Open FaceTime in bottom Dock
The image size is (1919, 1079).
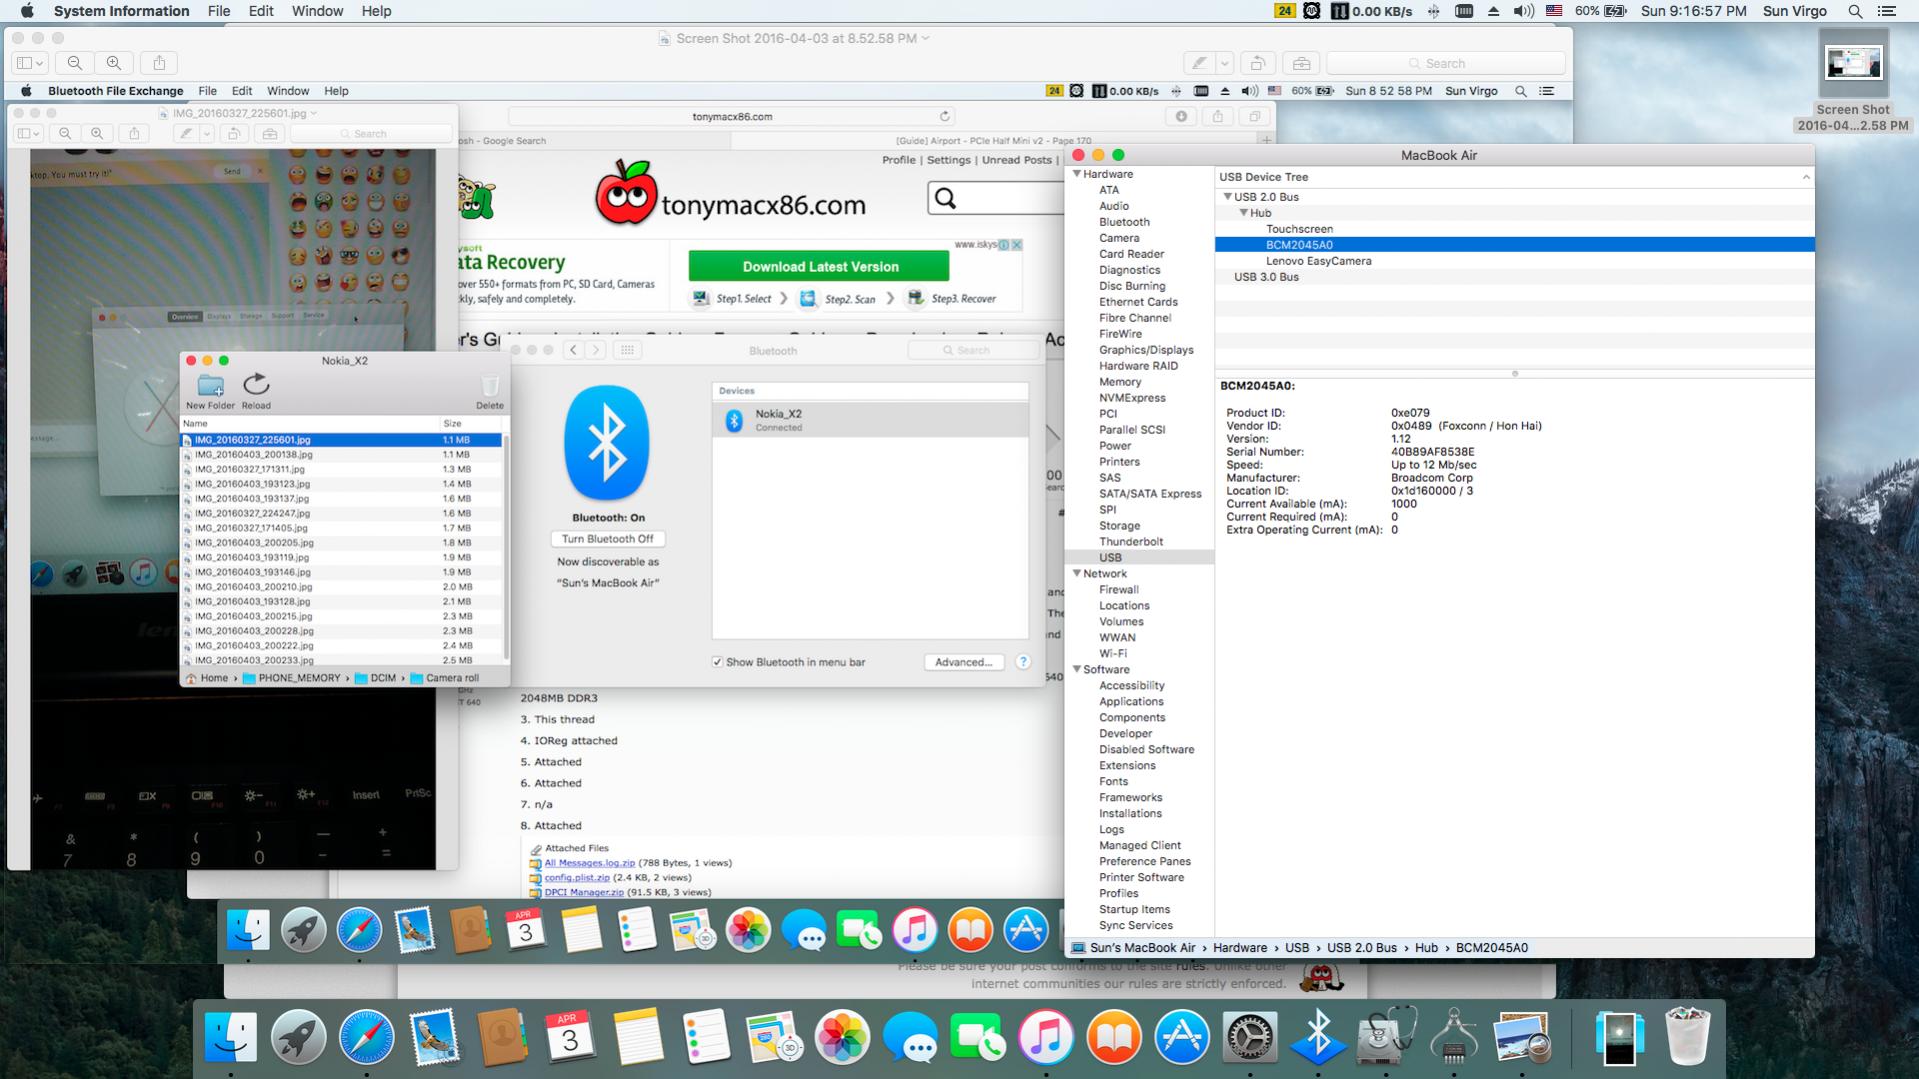point(978,1037)
